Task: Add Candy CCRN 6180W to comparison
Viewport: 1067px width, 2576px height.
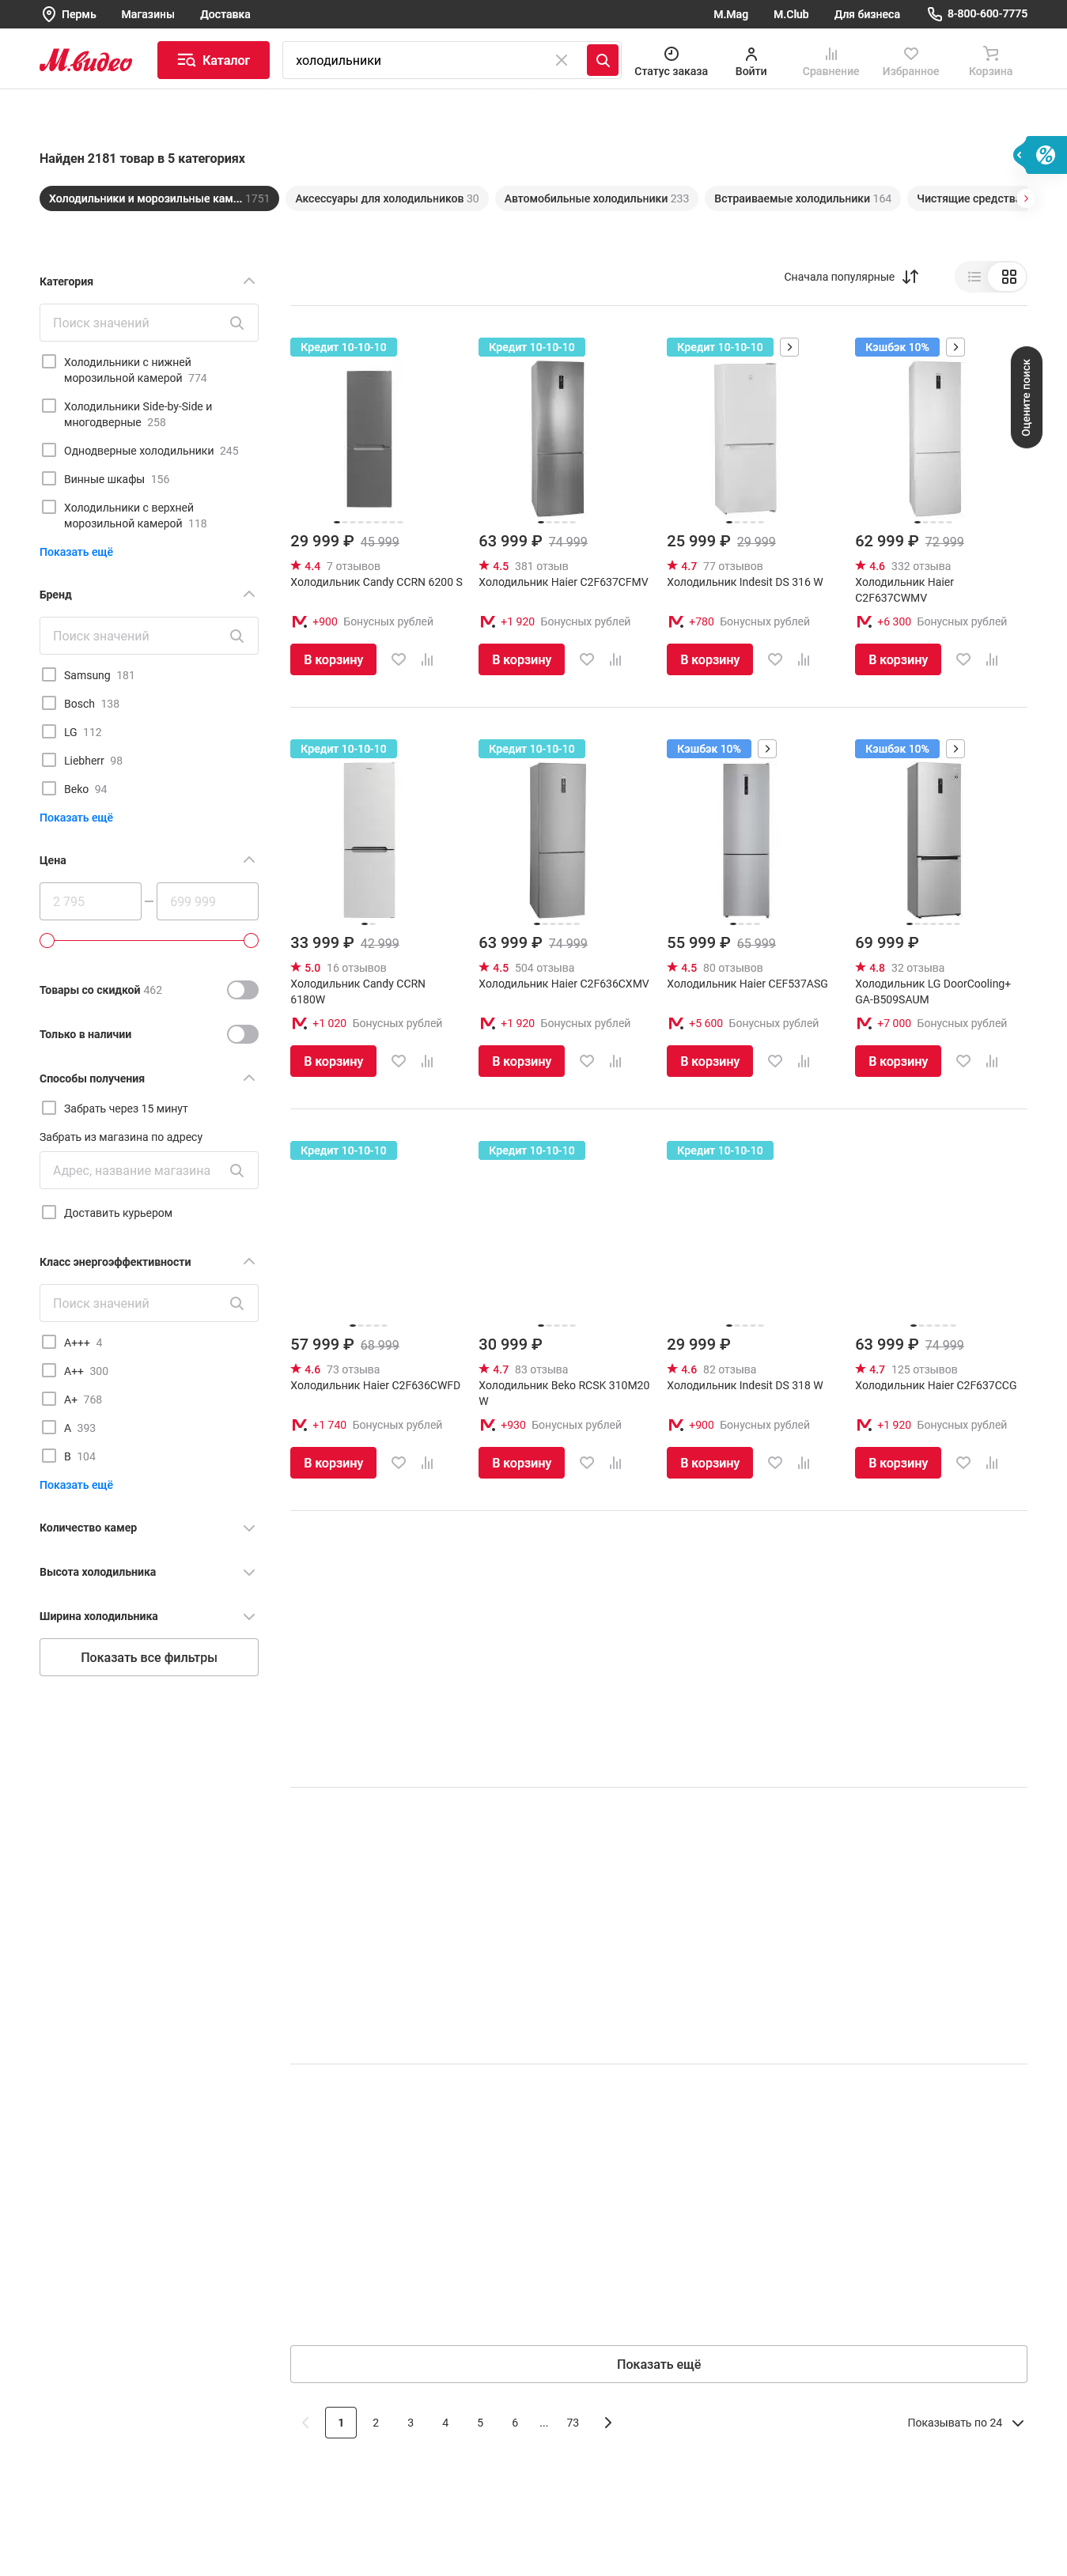Action: pos(427,1061)
